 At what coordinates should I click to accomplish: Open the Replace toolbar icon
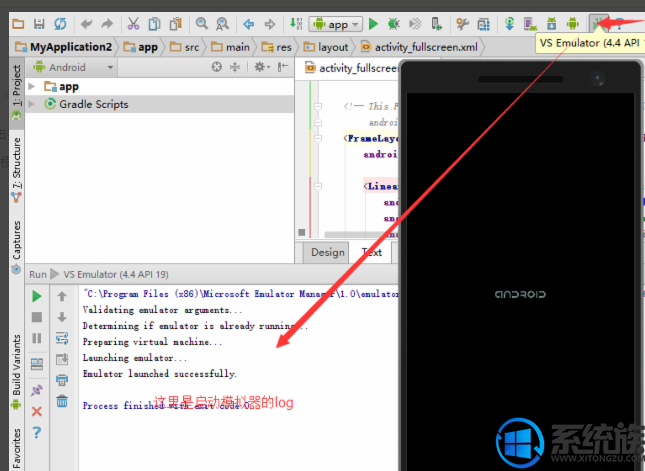223,24
